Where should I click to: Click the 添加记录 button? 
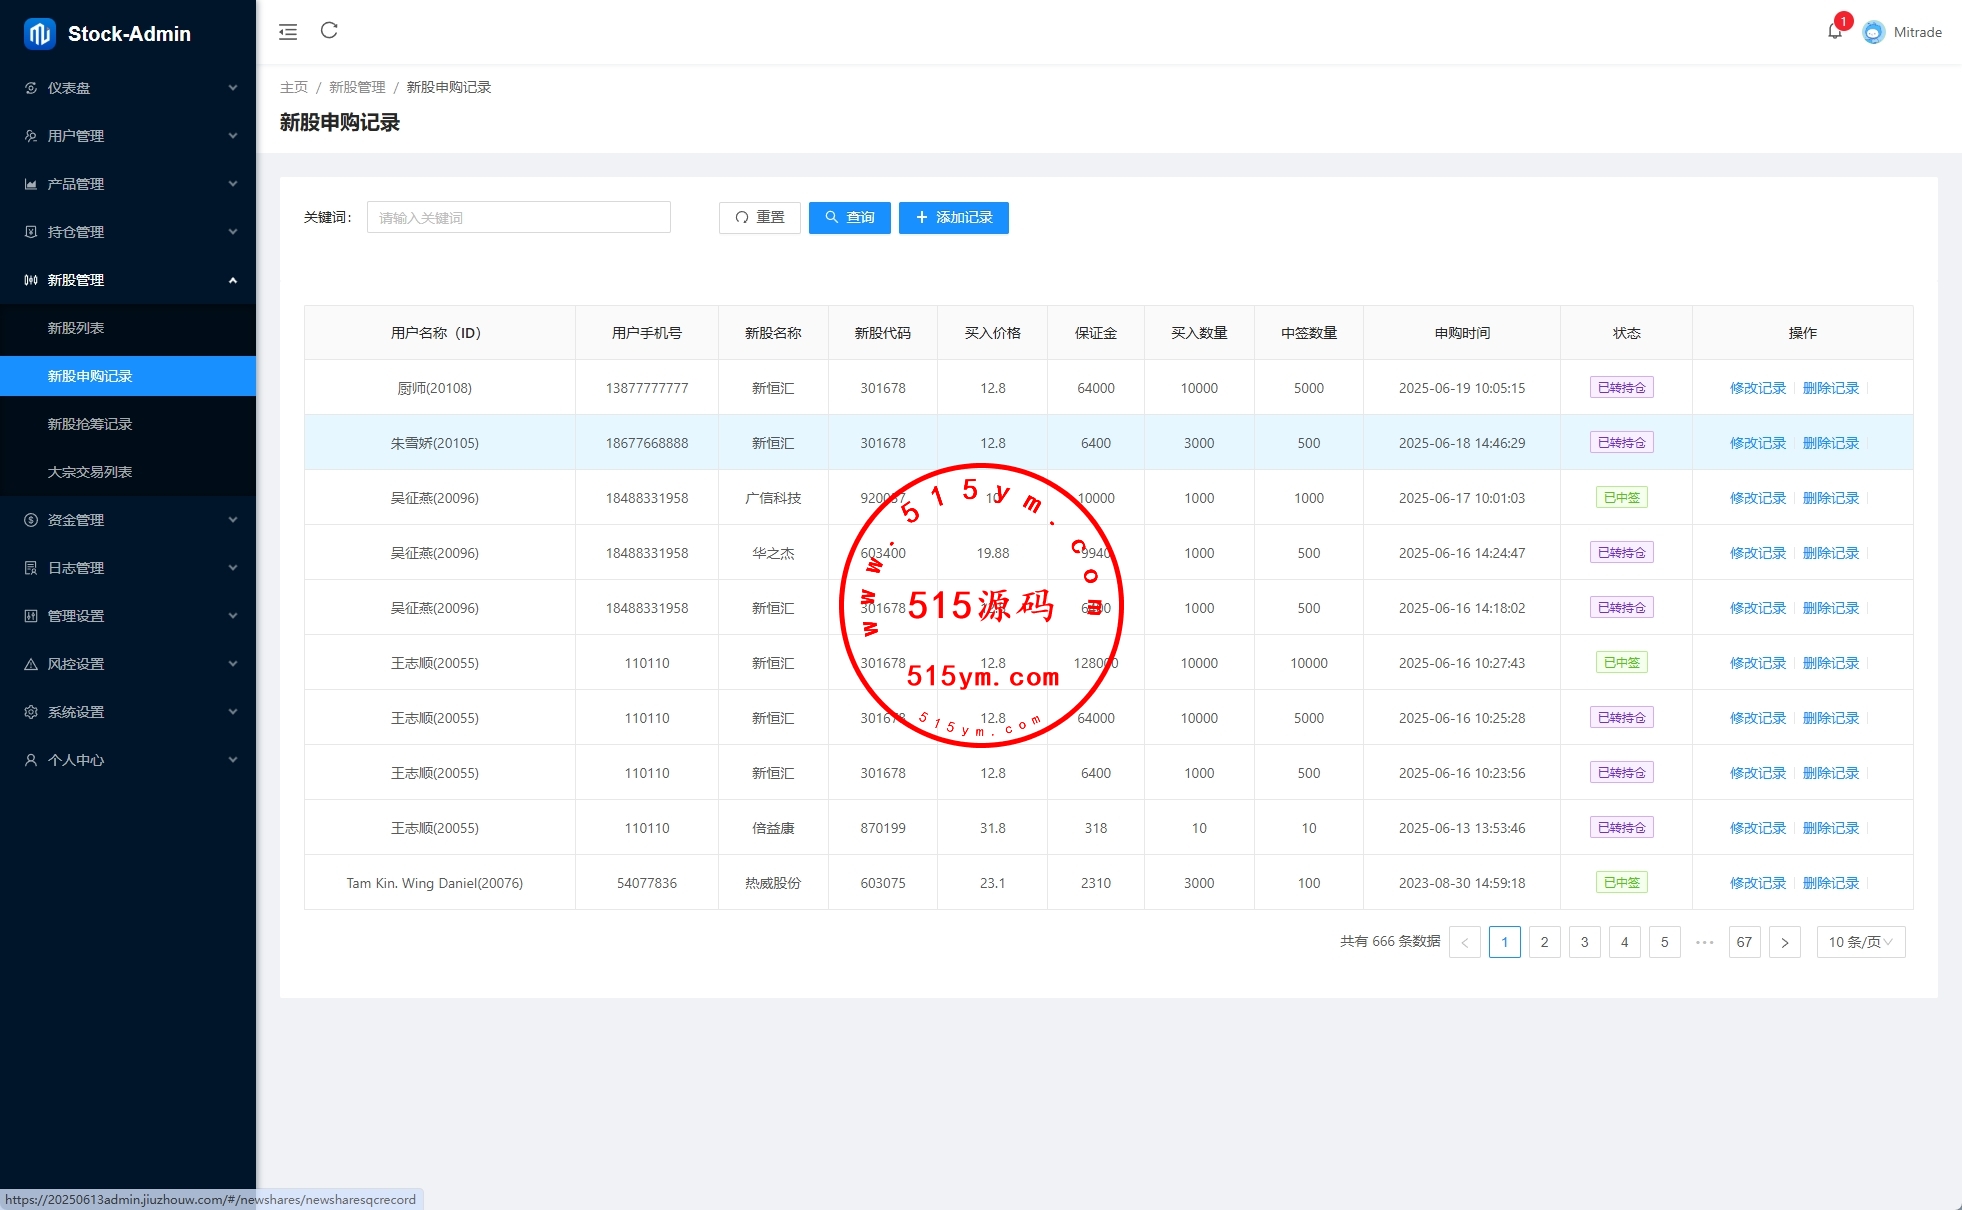(x=953, y=217)
